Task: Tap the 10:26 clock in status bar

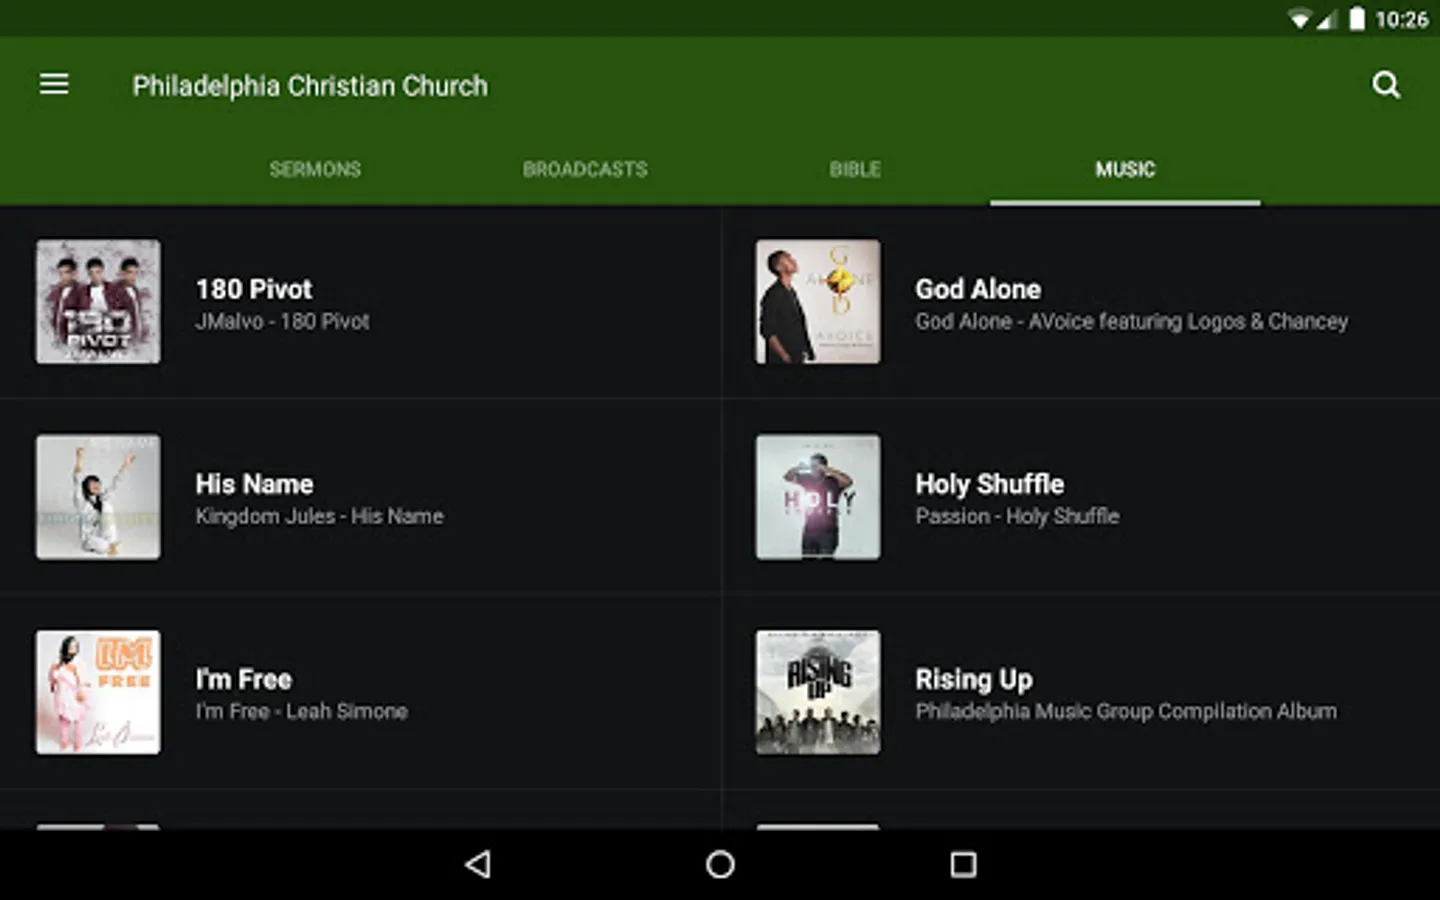Action: tap(1402, 19)
